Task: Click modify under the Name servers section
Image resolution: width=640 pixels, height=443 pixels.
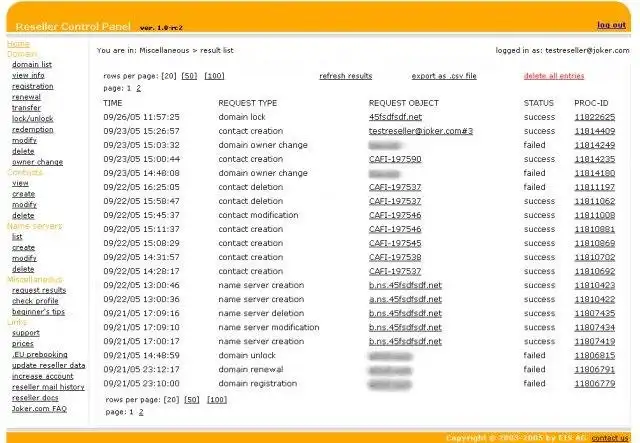Action: (24, 258)
